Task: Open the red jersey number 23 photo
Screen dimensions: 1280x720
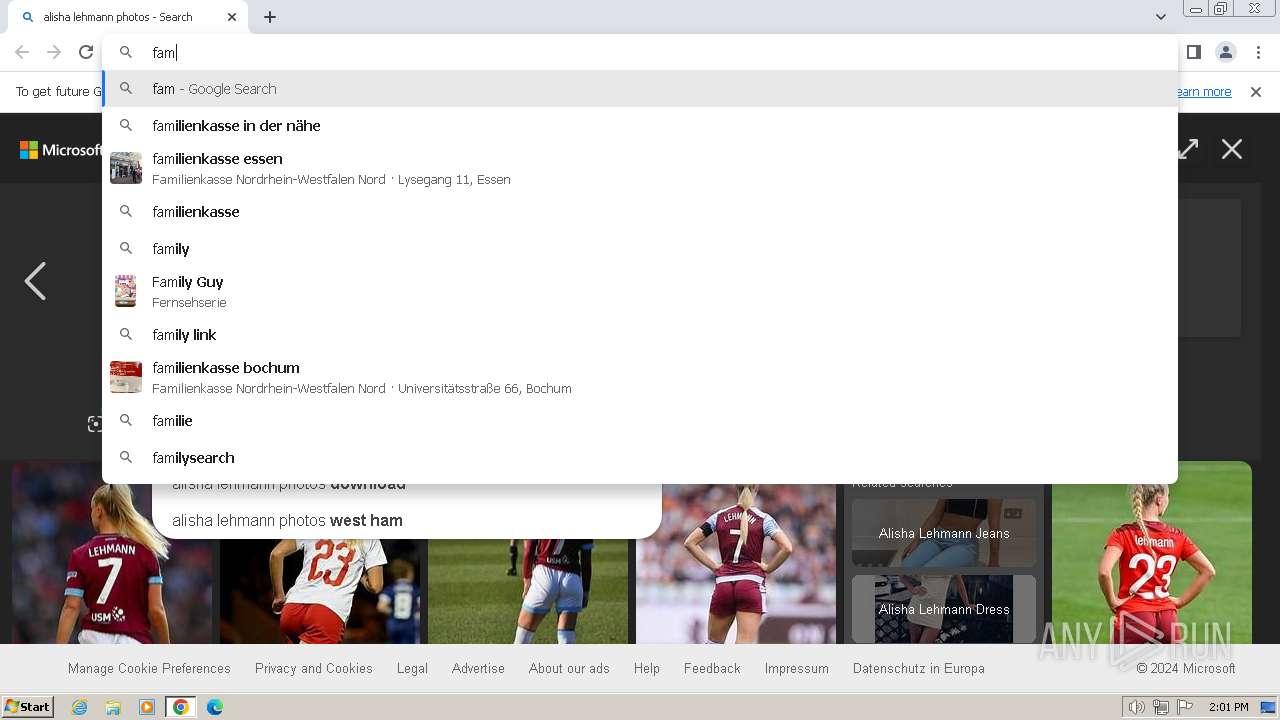Action: [1152, 553]
